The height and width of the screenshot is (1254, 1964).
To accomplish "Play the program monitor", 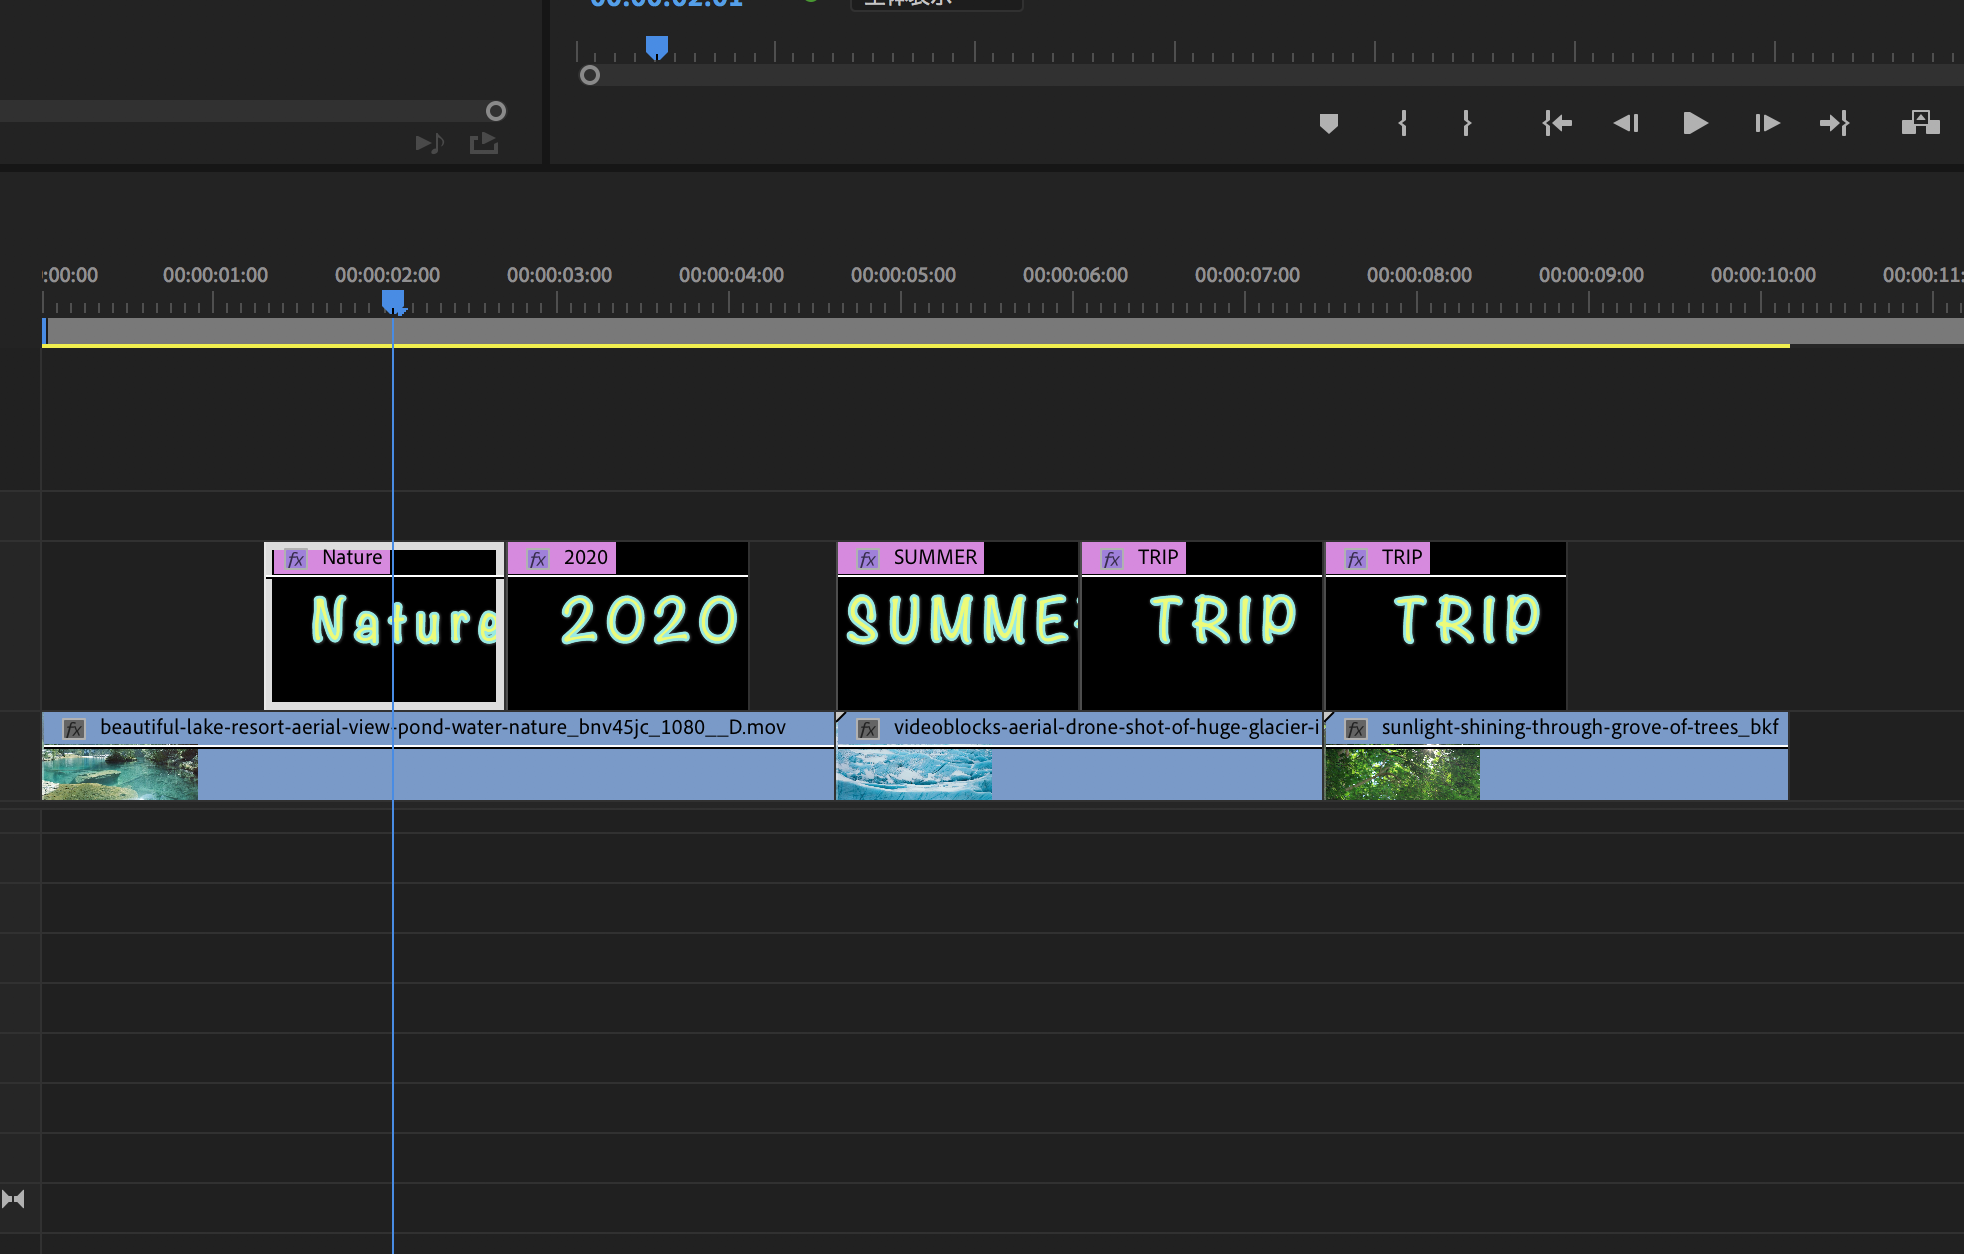I will 1695,124.
